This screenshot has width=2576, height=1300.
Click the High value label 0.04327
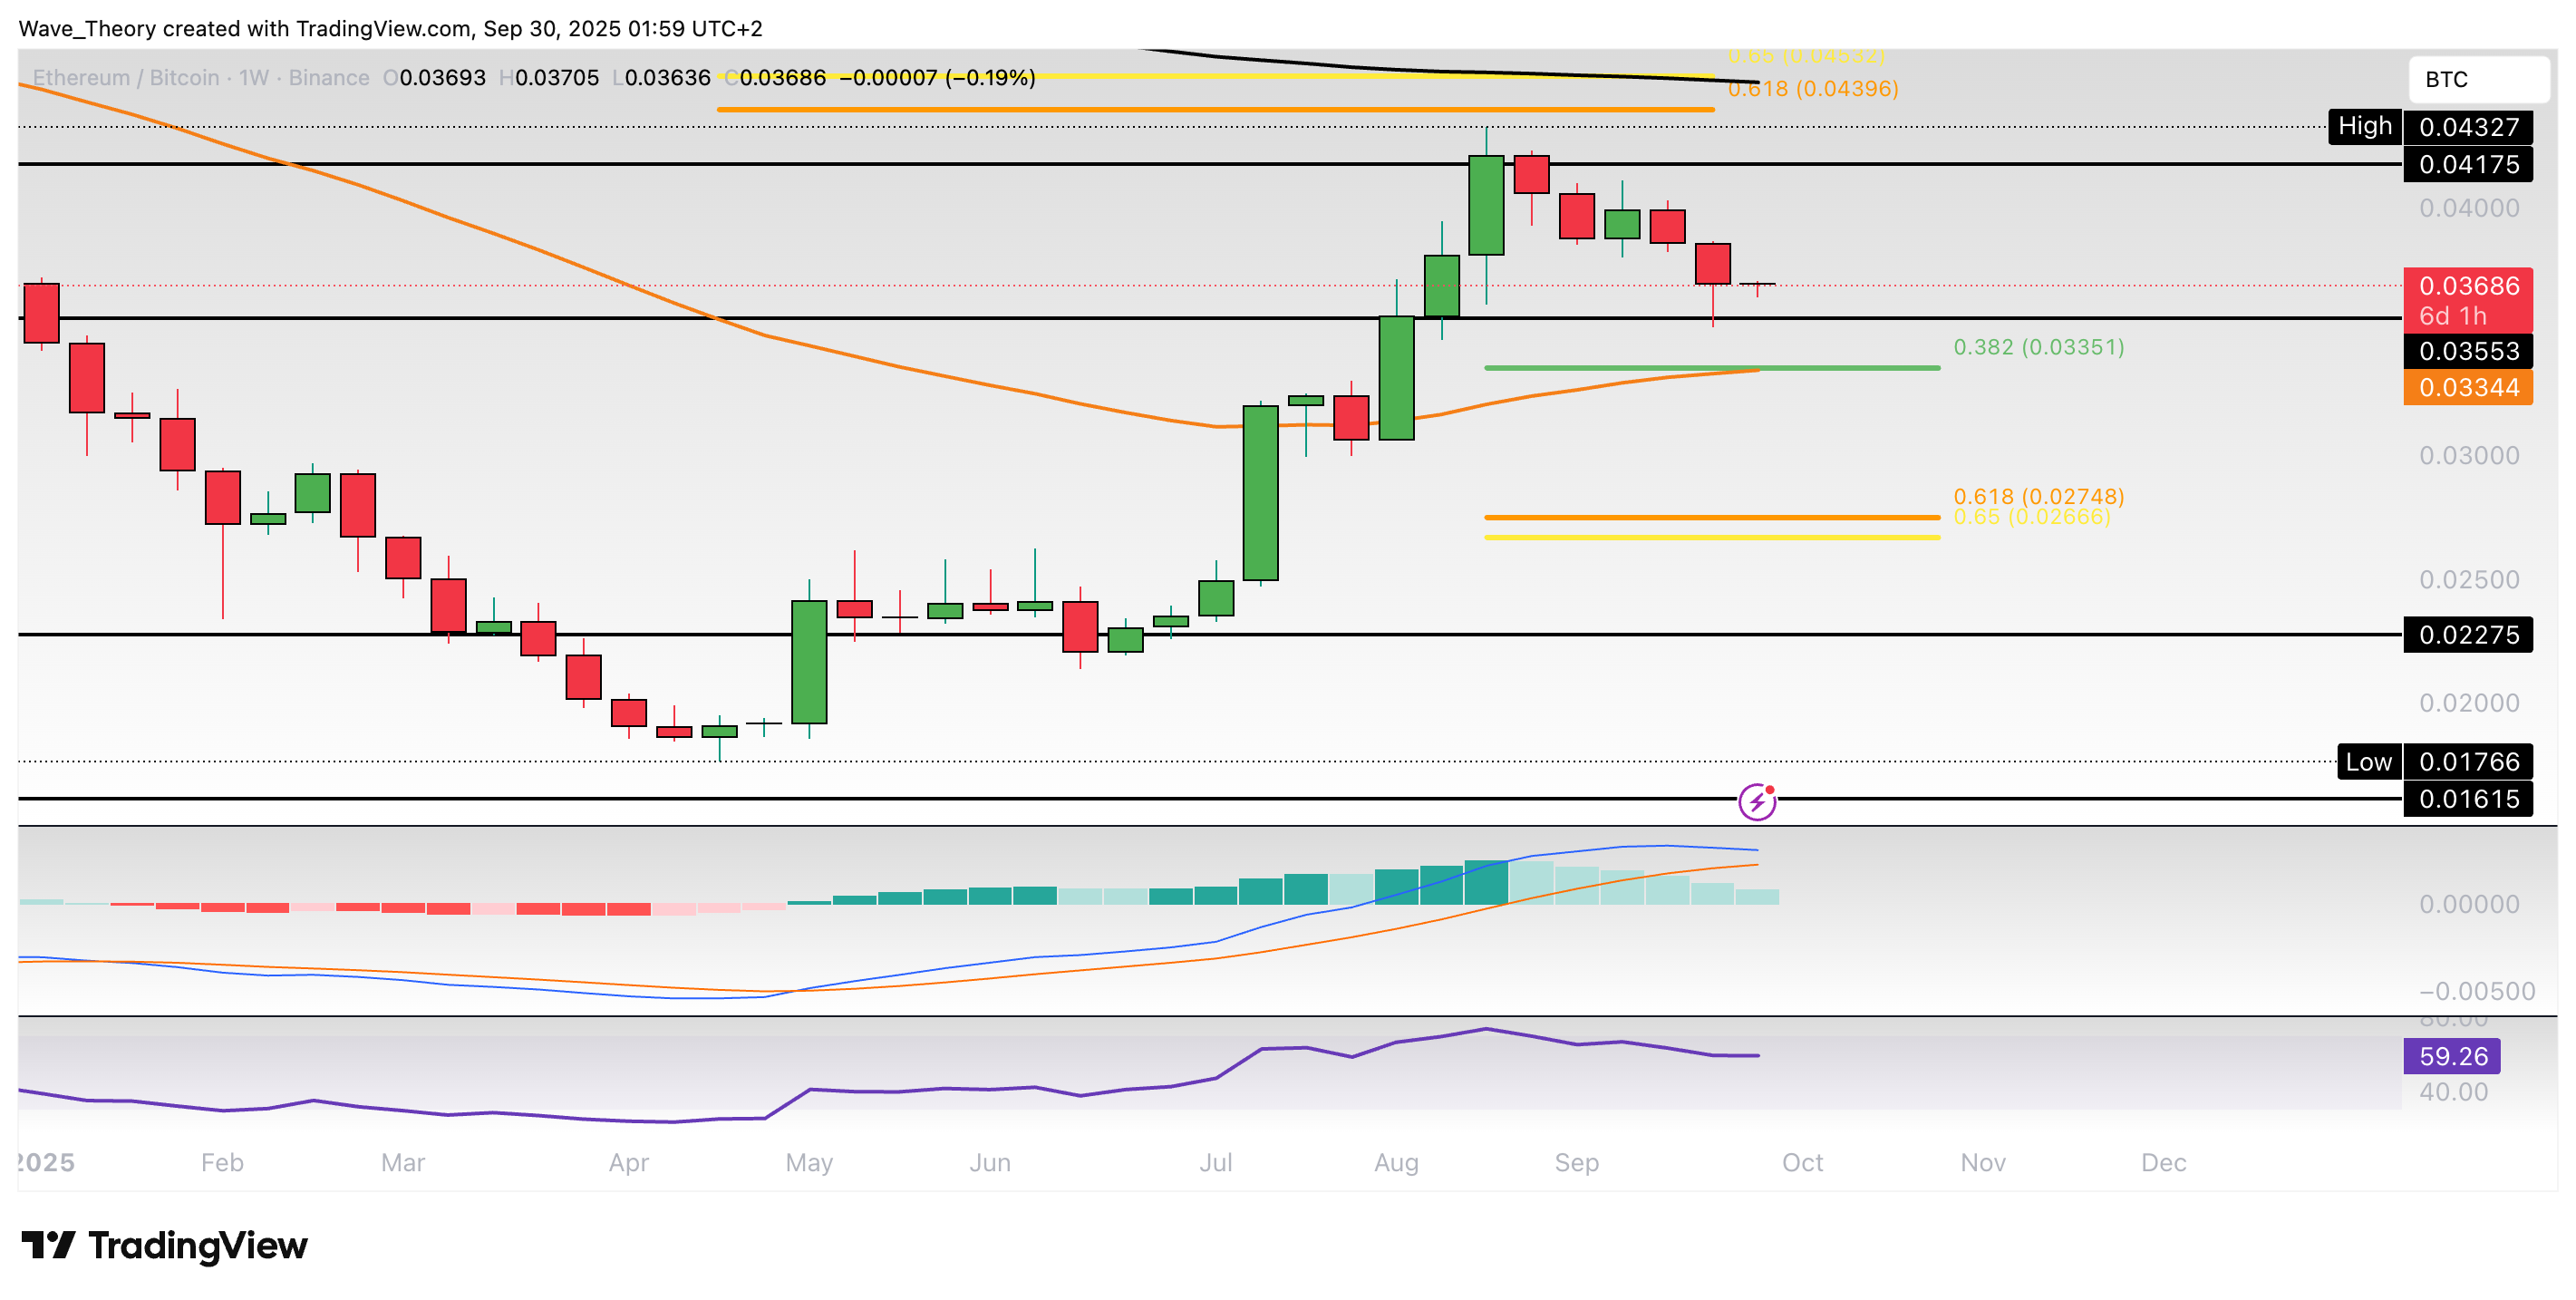[x=2467, y=127]
